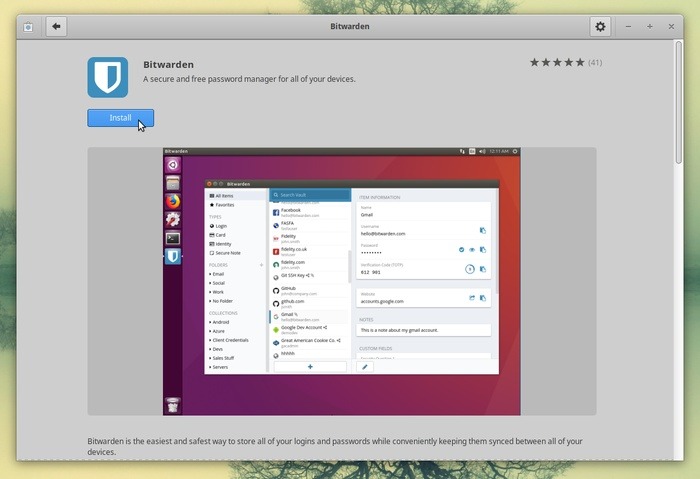Go back with the arrow button
Screen dimensions: 700x479
56,26
